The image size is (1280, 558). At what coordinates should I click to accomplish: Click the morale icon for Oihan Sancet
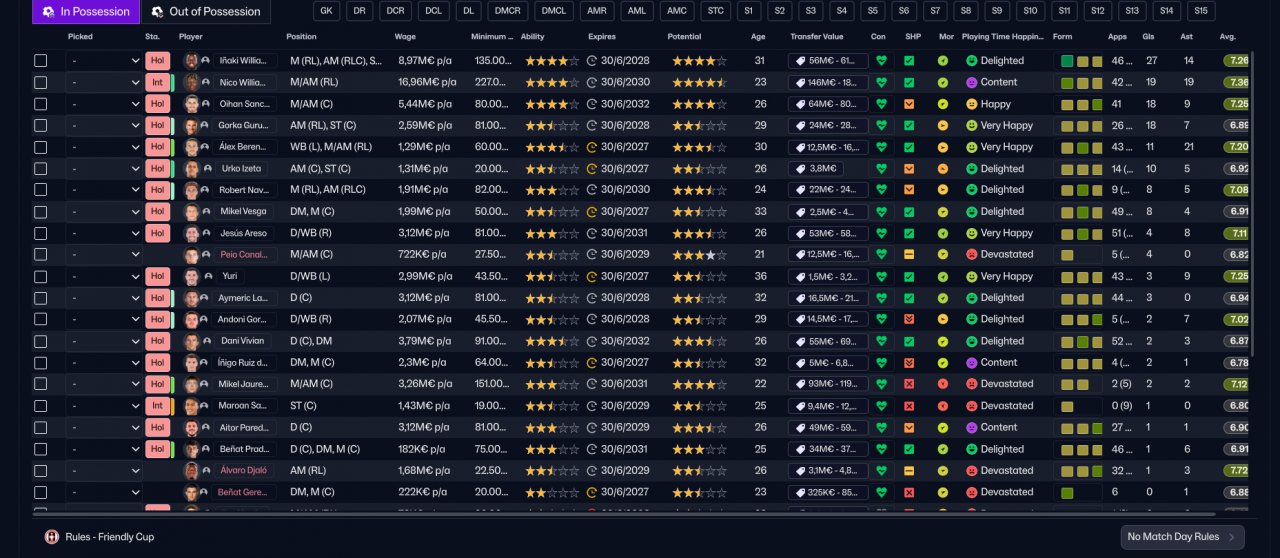coord(942,104)
